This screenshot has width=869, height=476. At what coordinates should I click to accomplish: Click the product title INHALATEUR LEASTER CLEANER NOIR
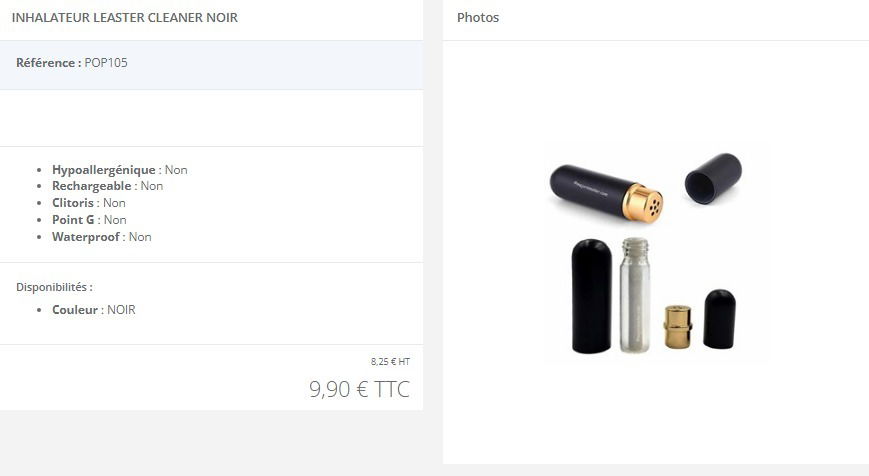coord(125,17)
